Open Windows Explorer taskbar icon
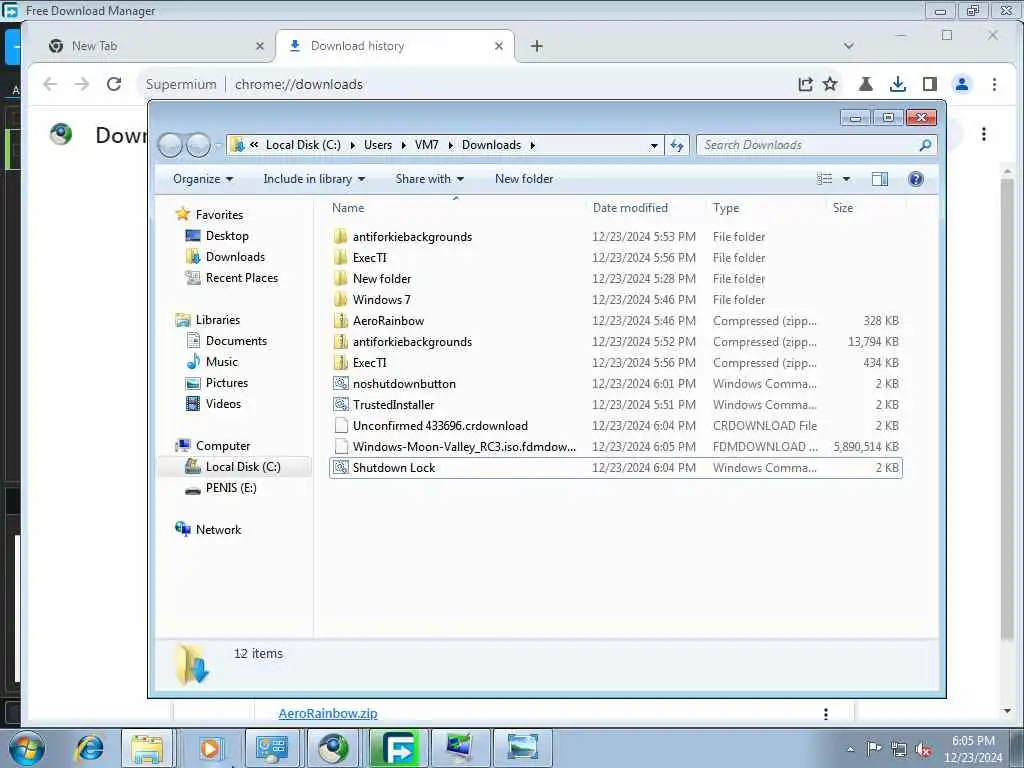Viewport: 1024px width, 768px height. (147, 748)
